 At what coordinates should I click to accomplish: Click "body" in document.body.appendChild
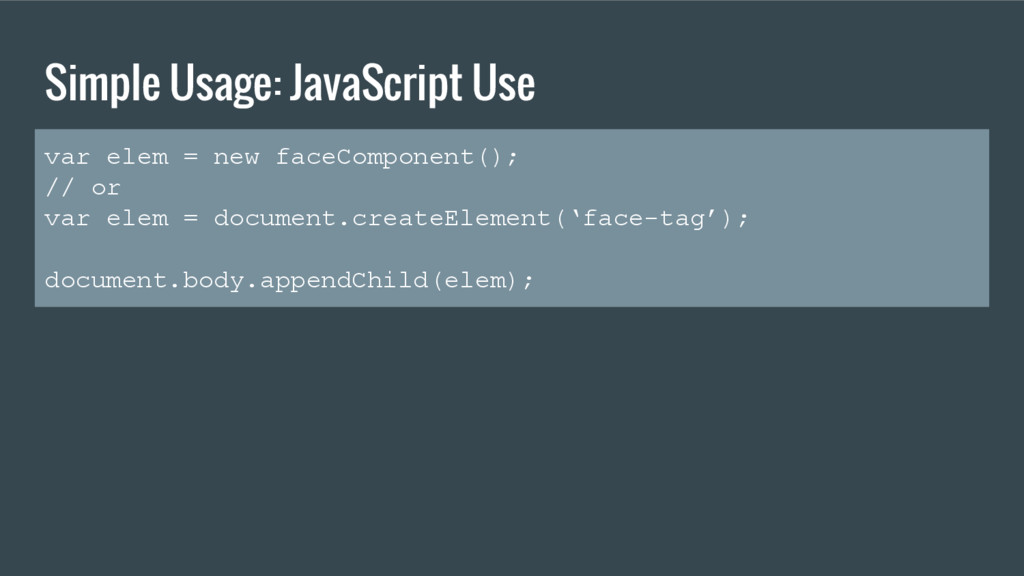pyautogui.click(x=213, y=280)
